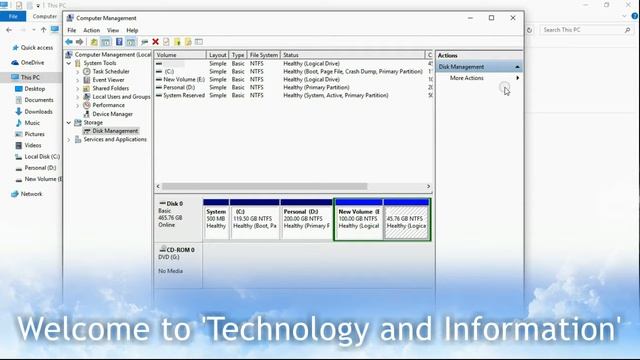The height and width of the screenshot is (360, 640).
Task: Expand the Performance node
Action: tap(78, 106)
